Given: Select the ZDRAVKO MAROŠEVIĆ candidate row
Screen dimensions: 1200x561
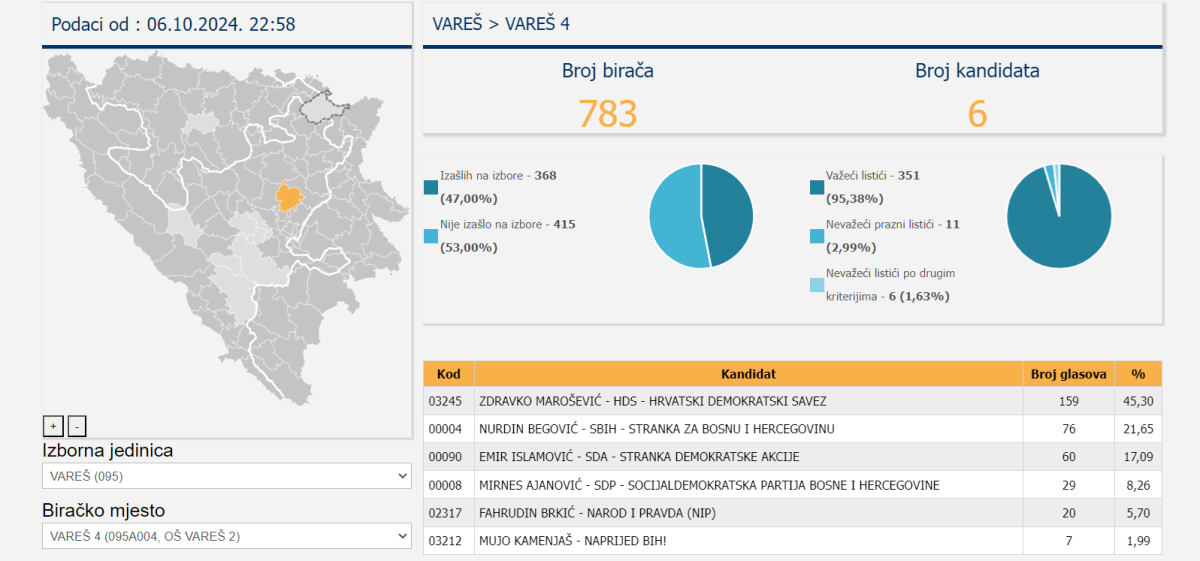Looking at the screenshot, I should pyautogui.click(x=793, y=401).
